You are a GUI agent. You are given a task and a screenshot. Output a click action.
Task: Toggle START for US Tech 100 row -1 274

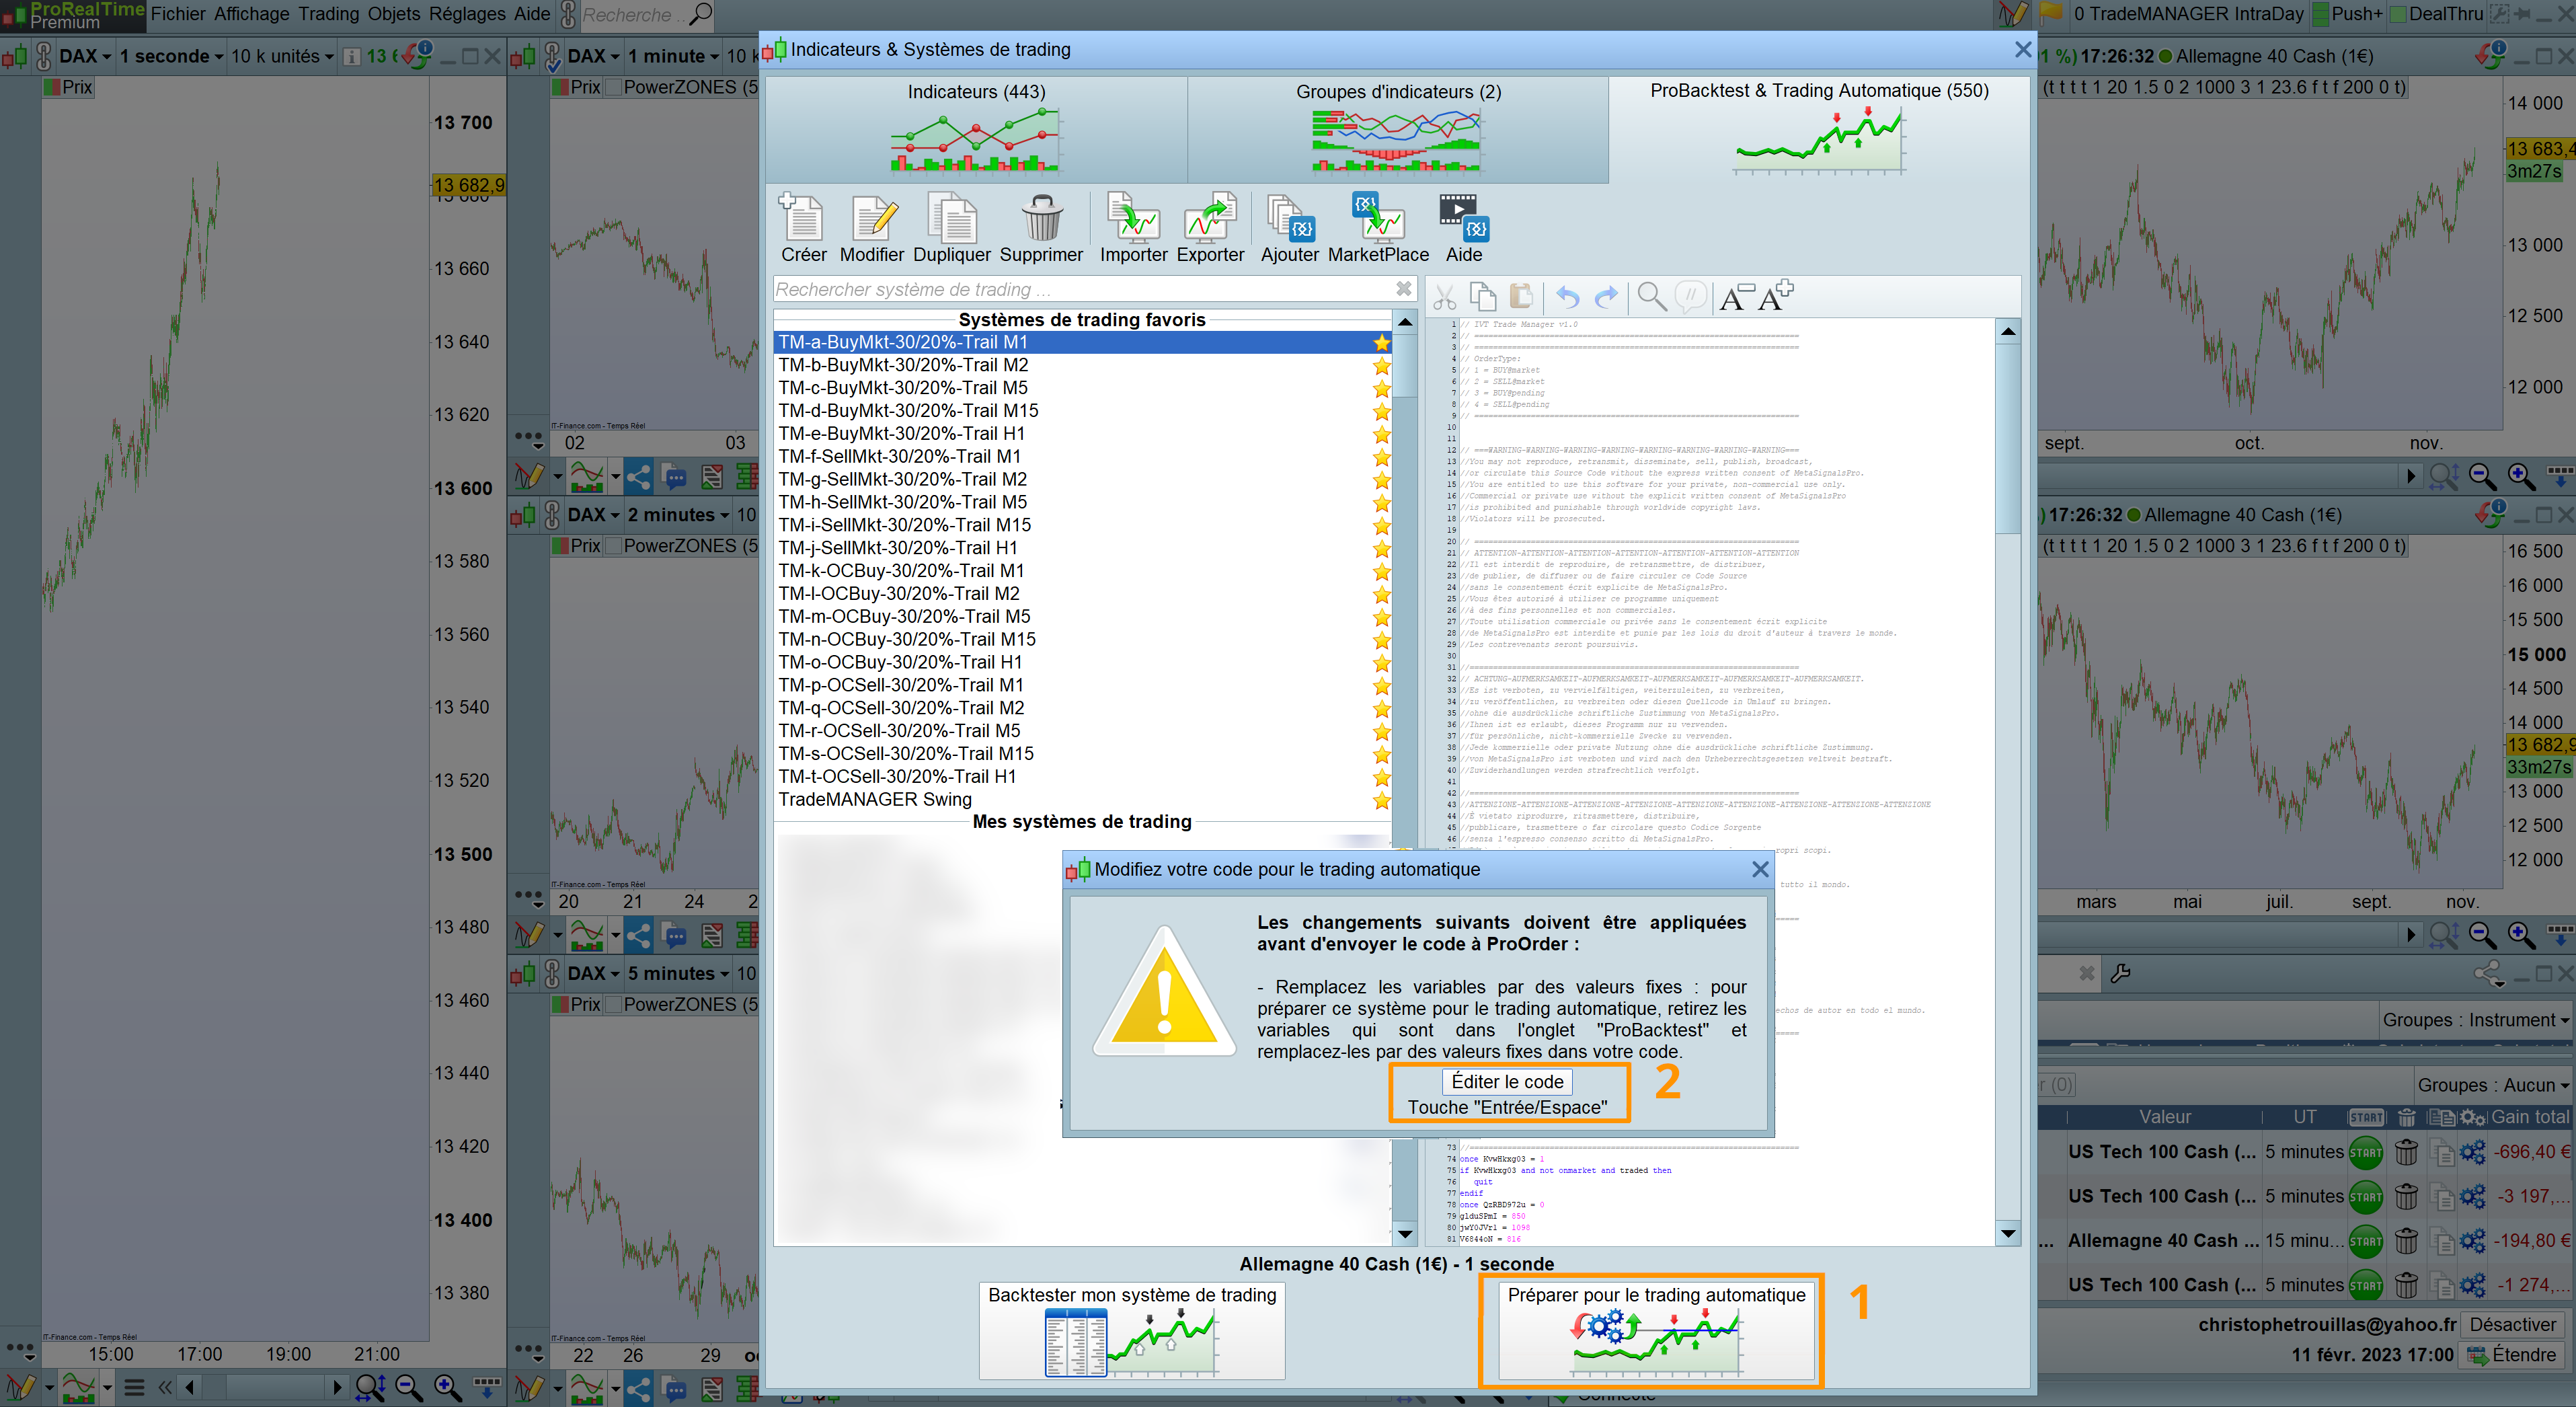click(2365, 1285)
